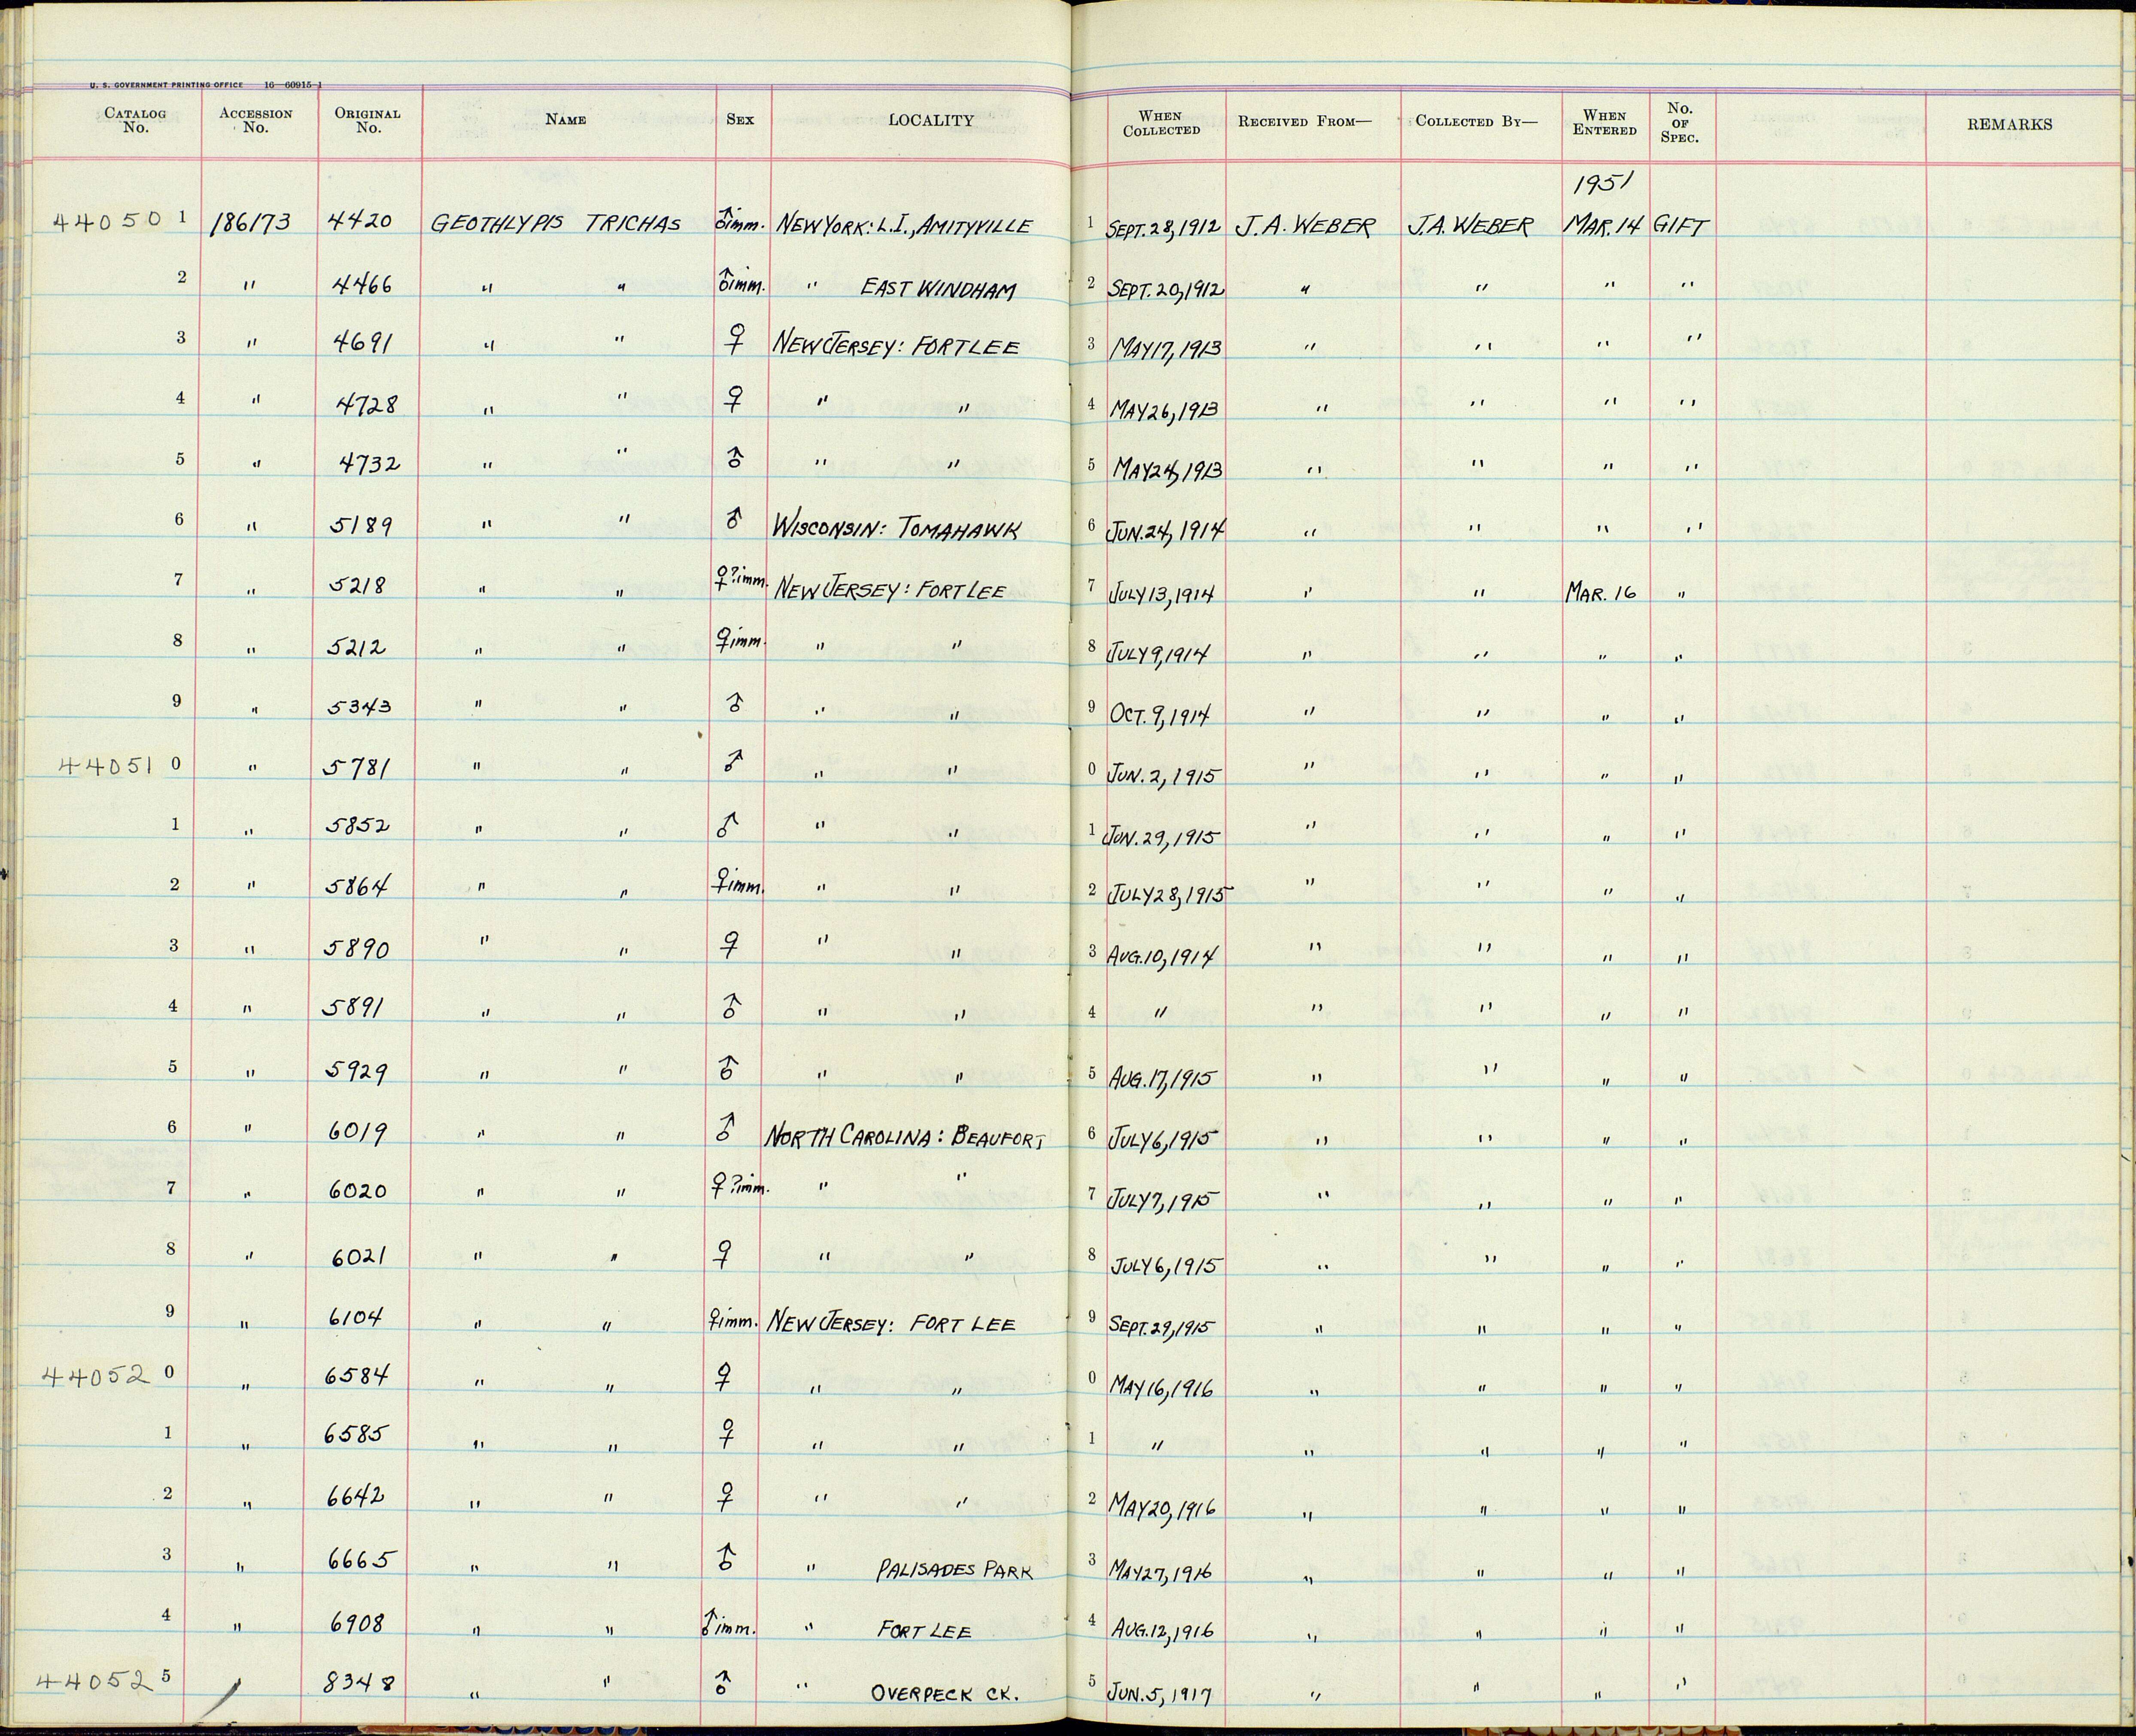The height and width of the screenshot is (1736, 2136).
Task: Click the date 'Oct. 9, 1914'
Action: pos(1160,715)
